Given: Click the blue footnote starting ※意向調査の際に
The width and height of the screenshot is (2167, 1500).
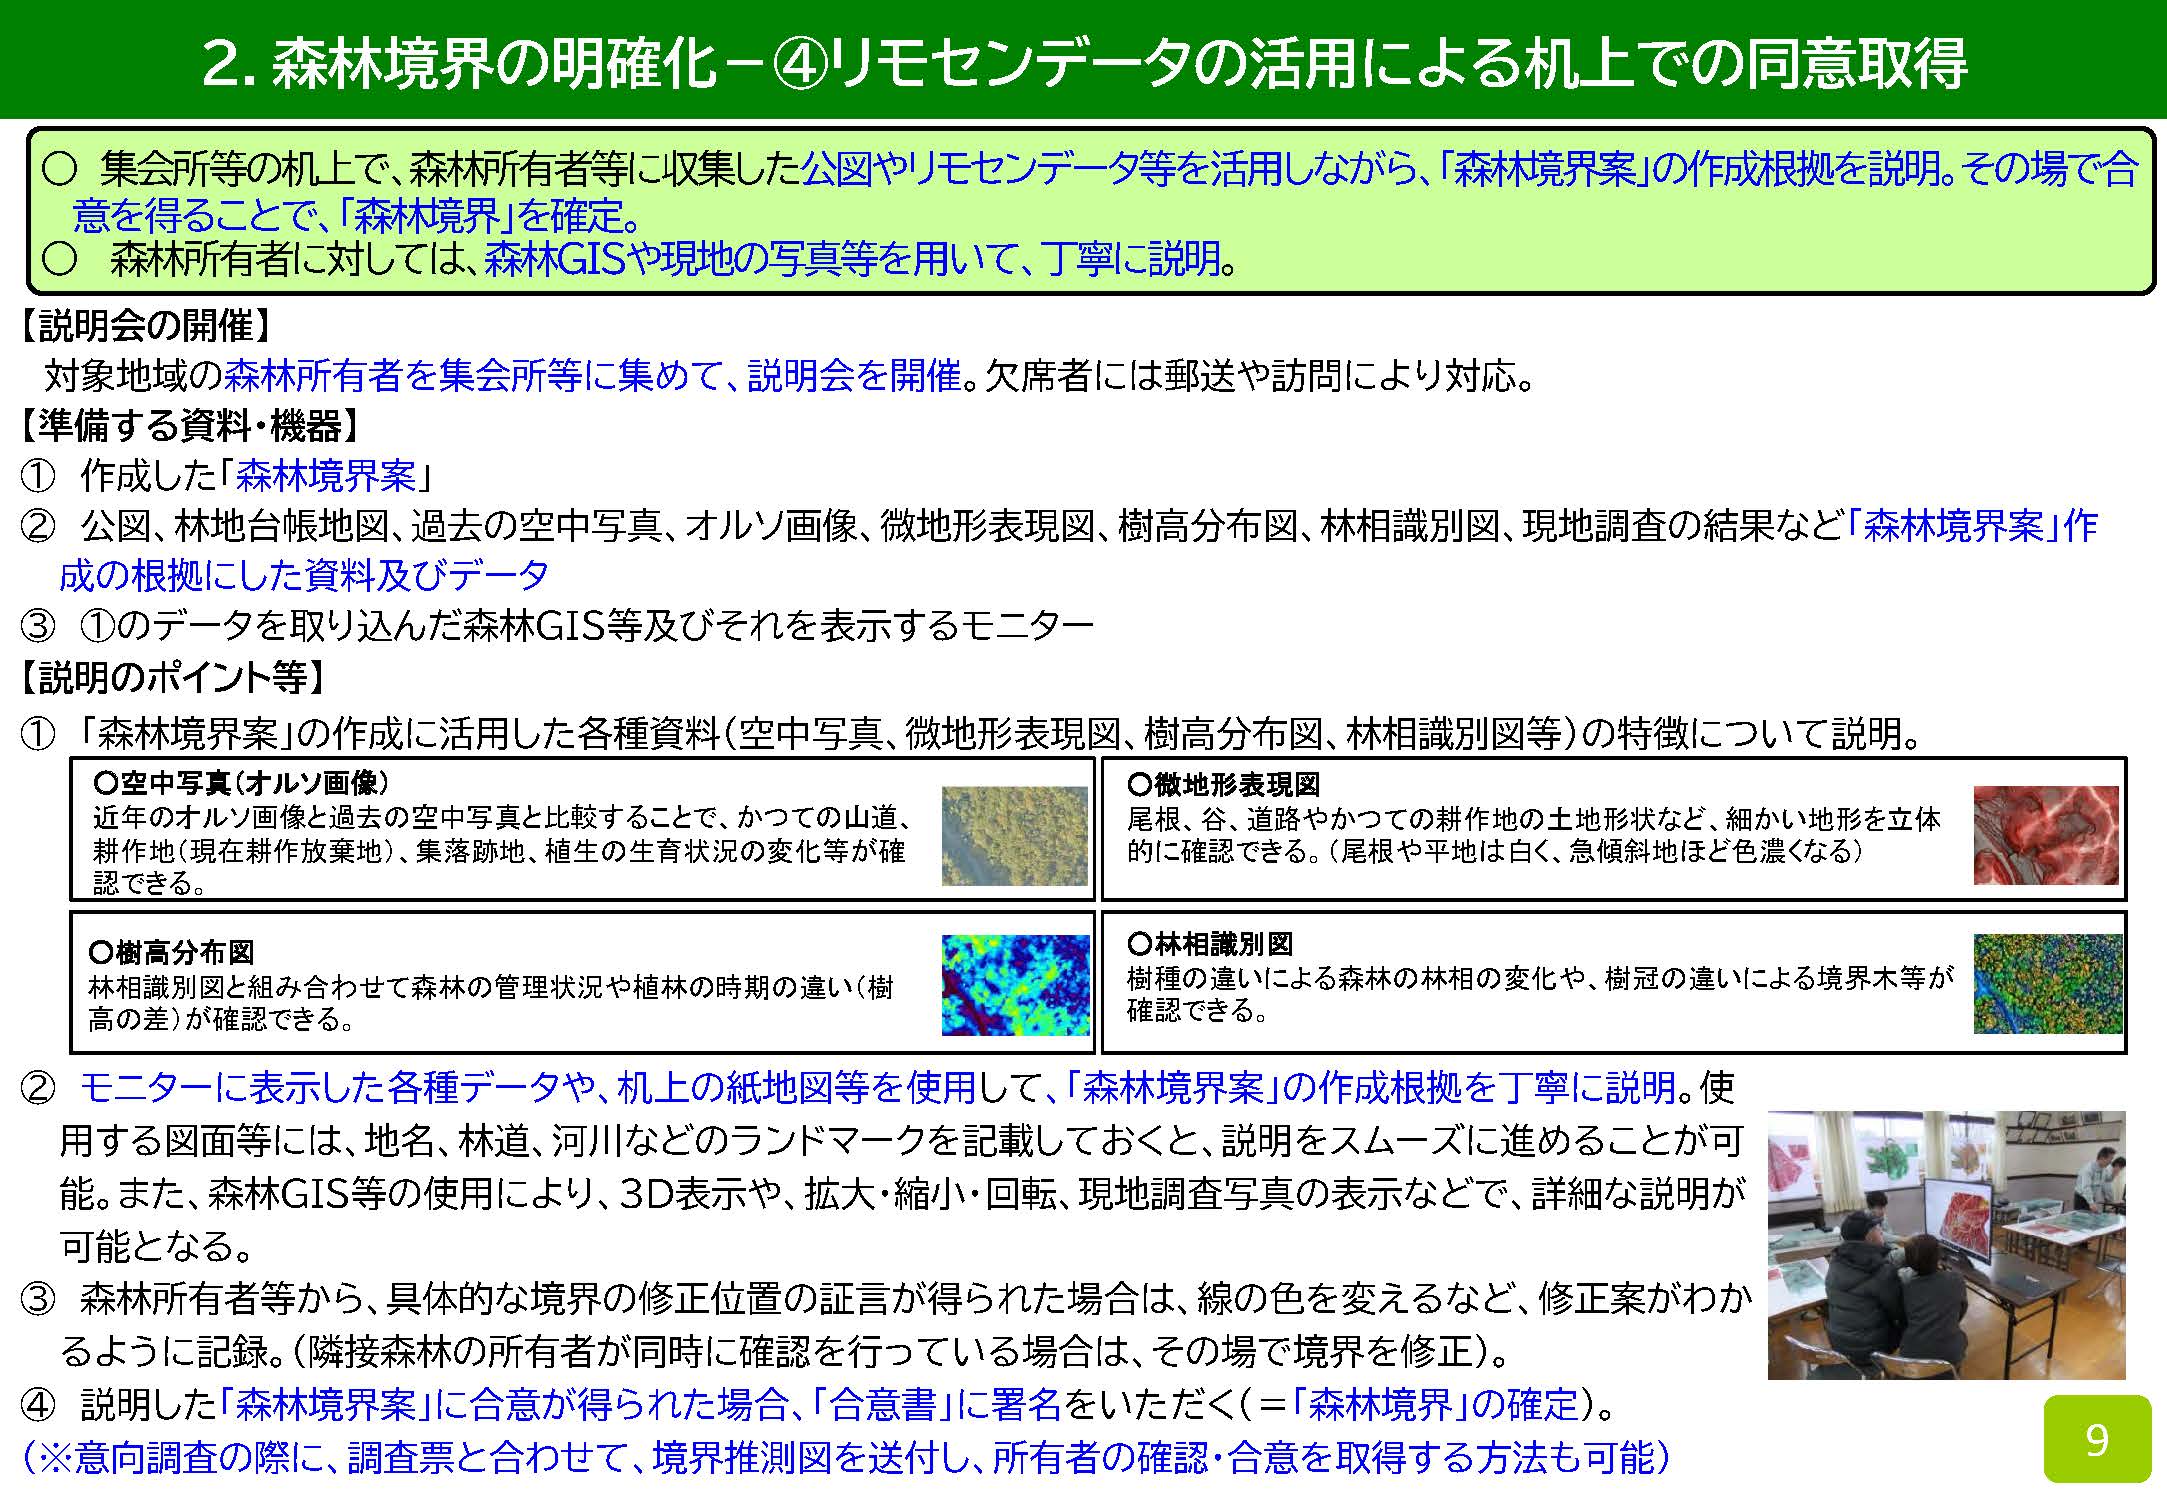Looking at the screenshot, I should (846, 1458).
